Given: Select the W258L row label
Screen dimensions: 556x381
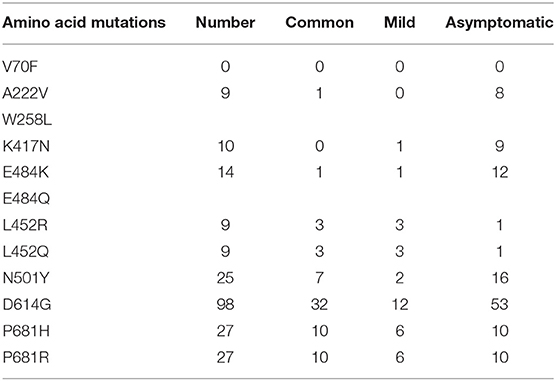Looking at the screenshot, I should (27, 120).
